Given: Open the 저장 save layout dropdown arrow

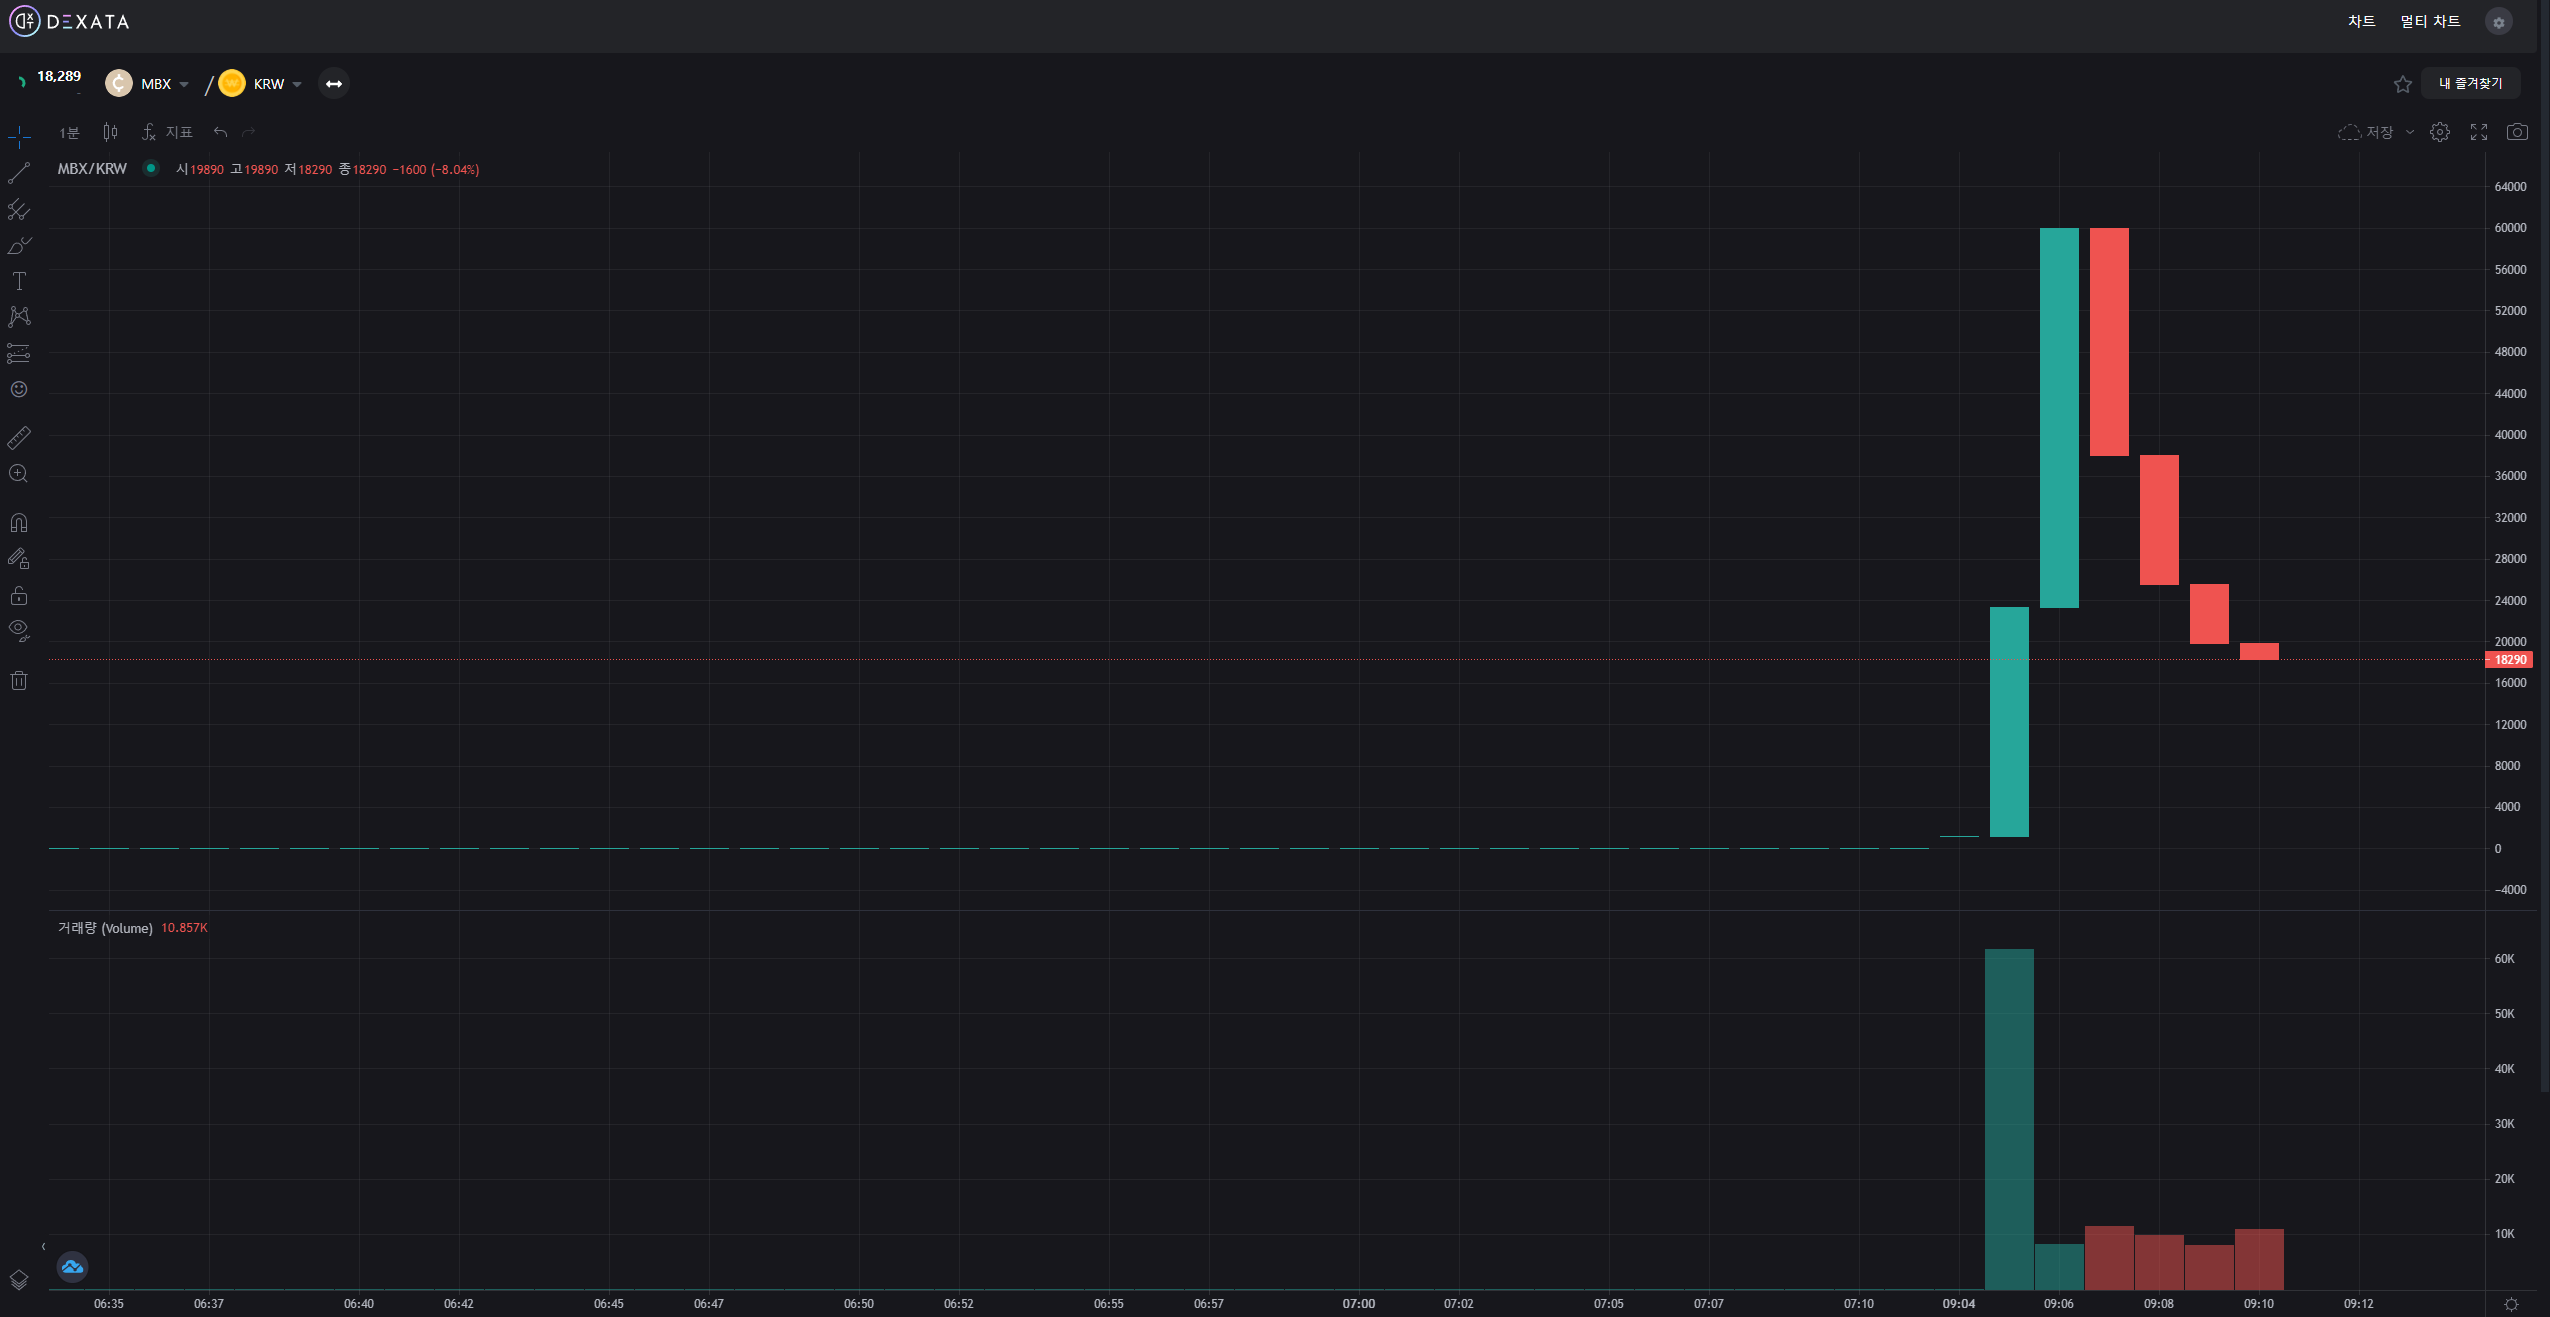Looking at the screenshot, I should point(2410,132).
